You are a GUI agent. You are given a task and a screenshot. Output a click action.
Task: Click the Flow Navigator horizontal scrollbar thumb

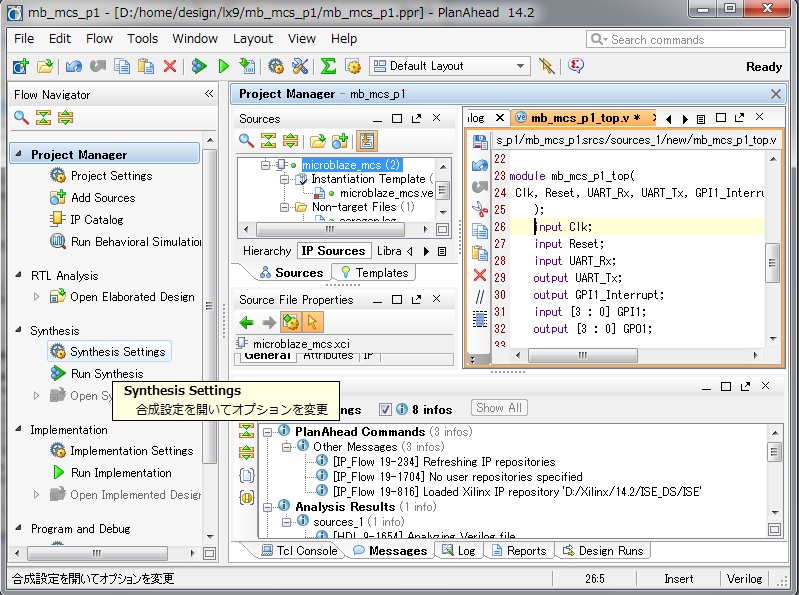tap(97, 553)
